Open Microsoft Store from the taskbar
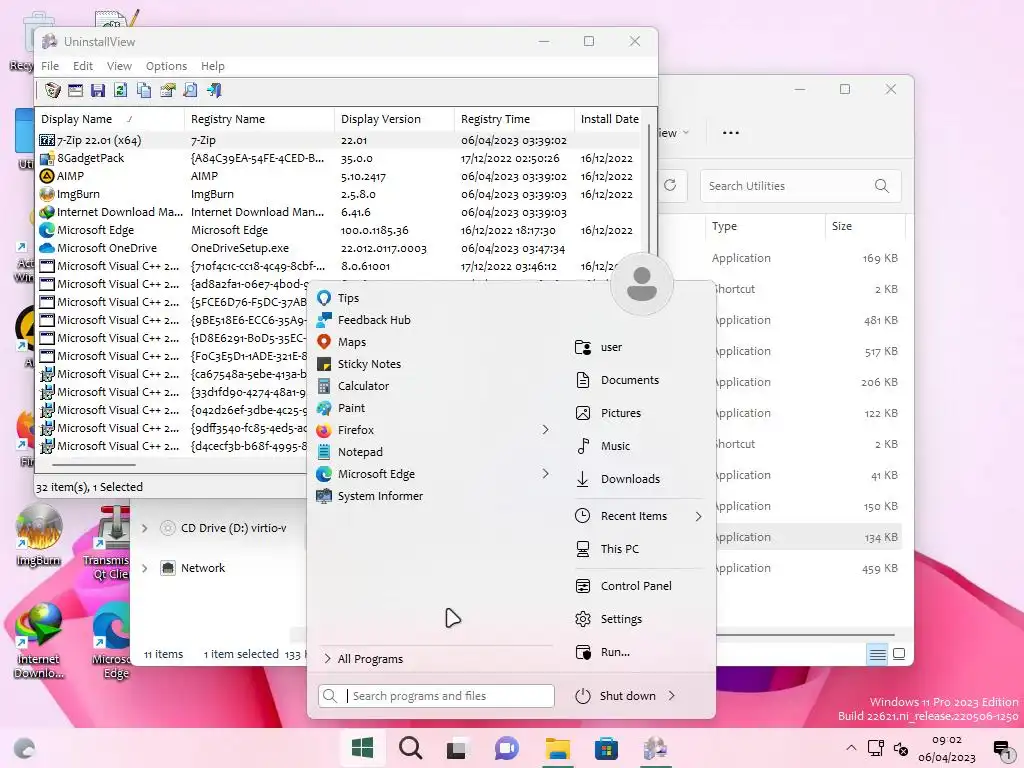 pyautogui.click(x=606, y=748)
